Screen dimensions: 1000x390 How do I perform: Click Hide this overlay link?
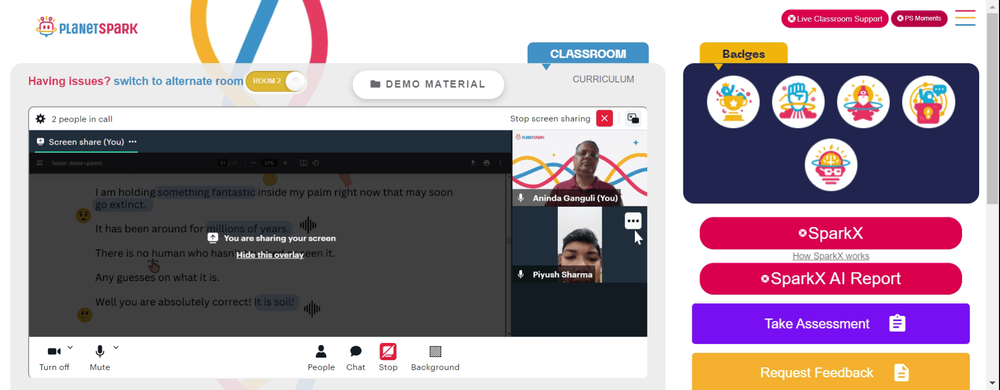270,255
